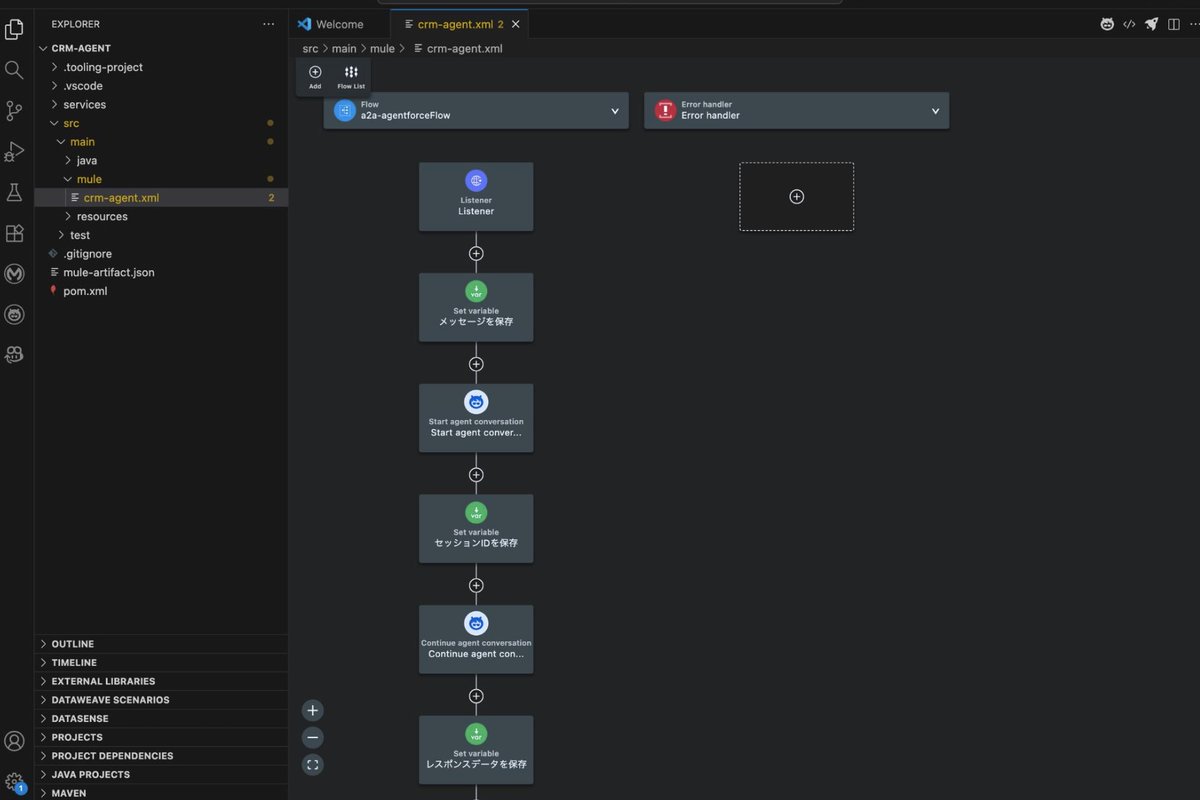Click the zoom in button on the canvas
Screen dimensions: 1200x800
(312, 709)
